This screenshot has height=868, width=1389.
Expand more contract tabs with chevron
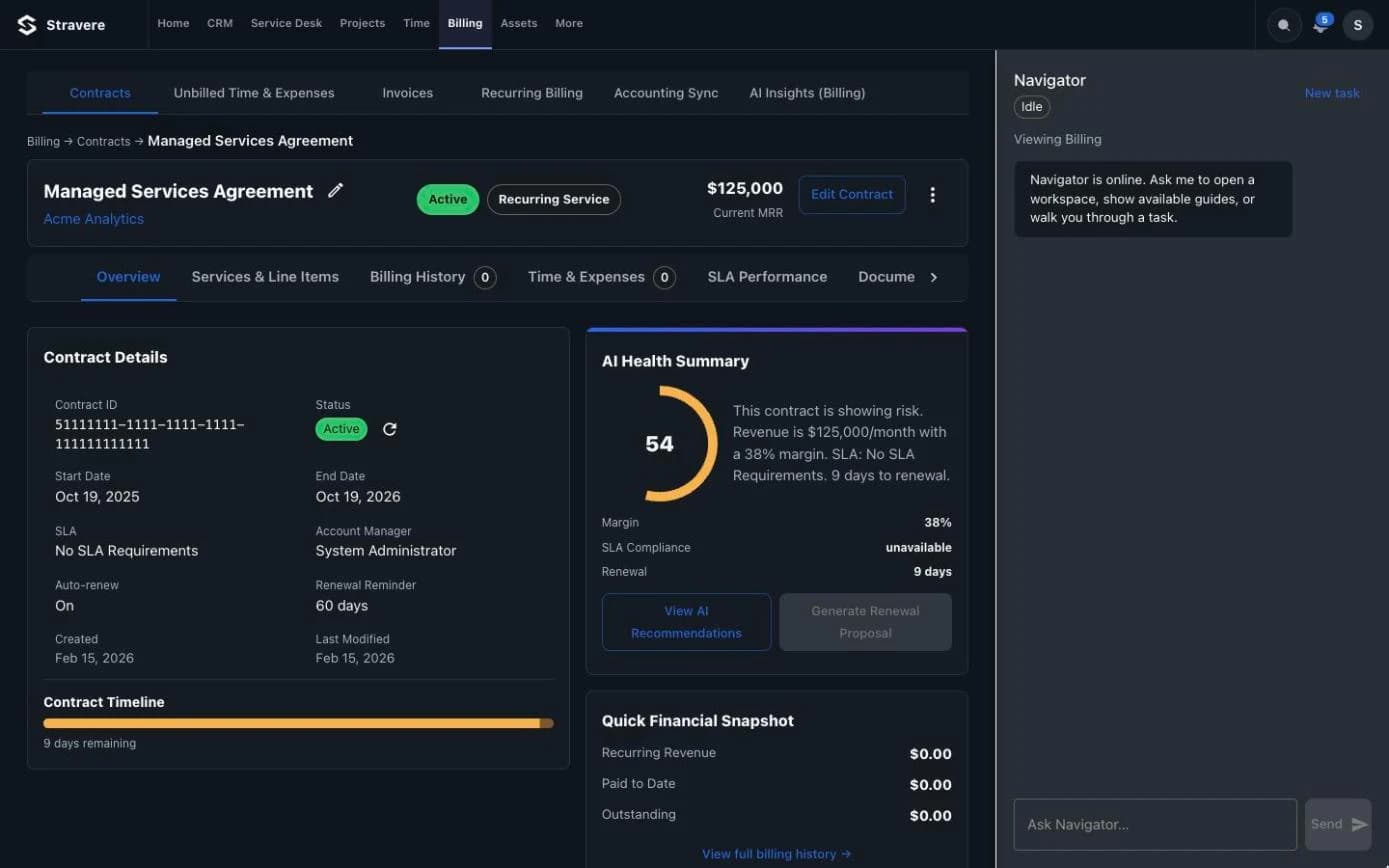pyautogui.click(x=934, y=277)
